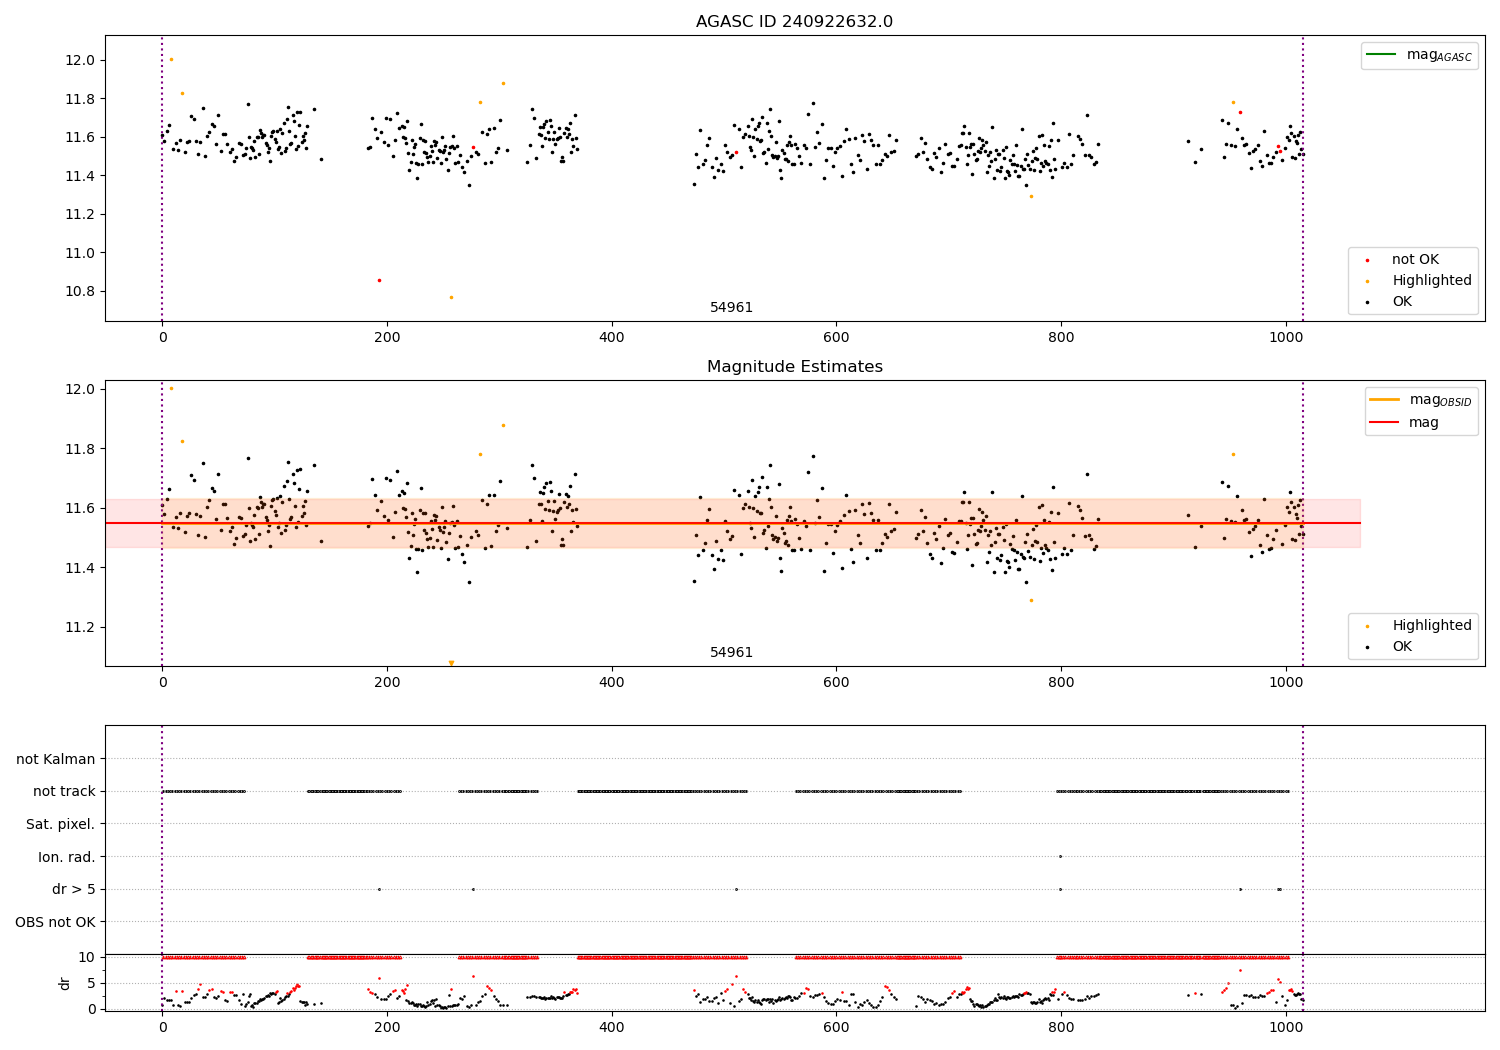Click the orange mag OBSID legend line sample
The width and height of the screenshot is (1500, 1050).
[x=1385, y=399]
